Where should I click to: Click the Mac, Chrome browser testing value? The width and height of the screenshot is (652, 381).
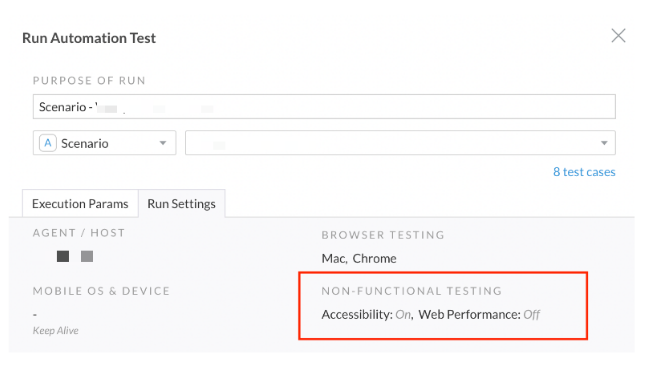coord(359,259)
